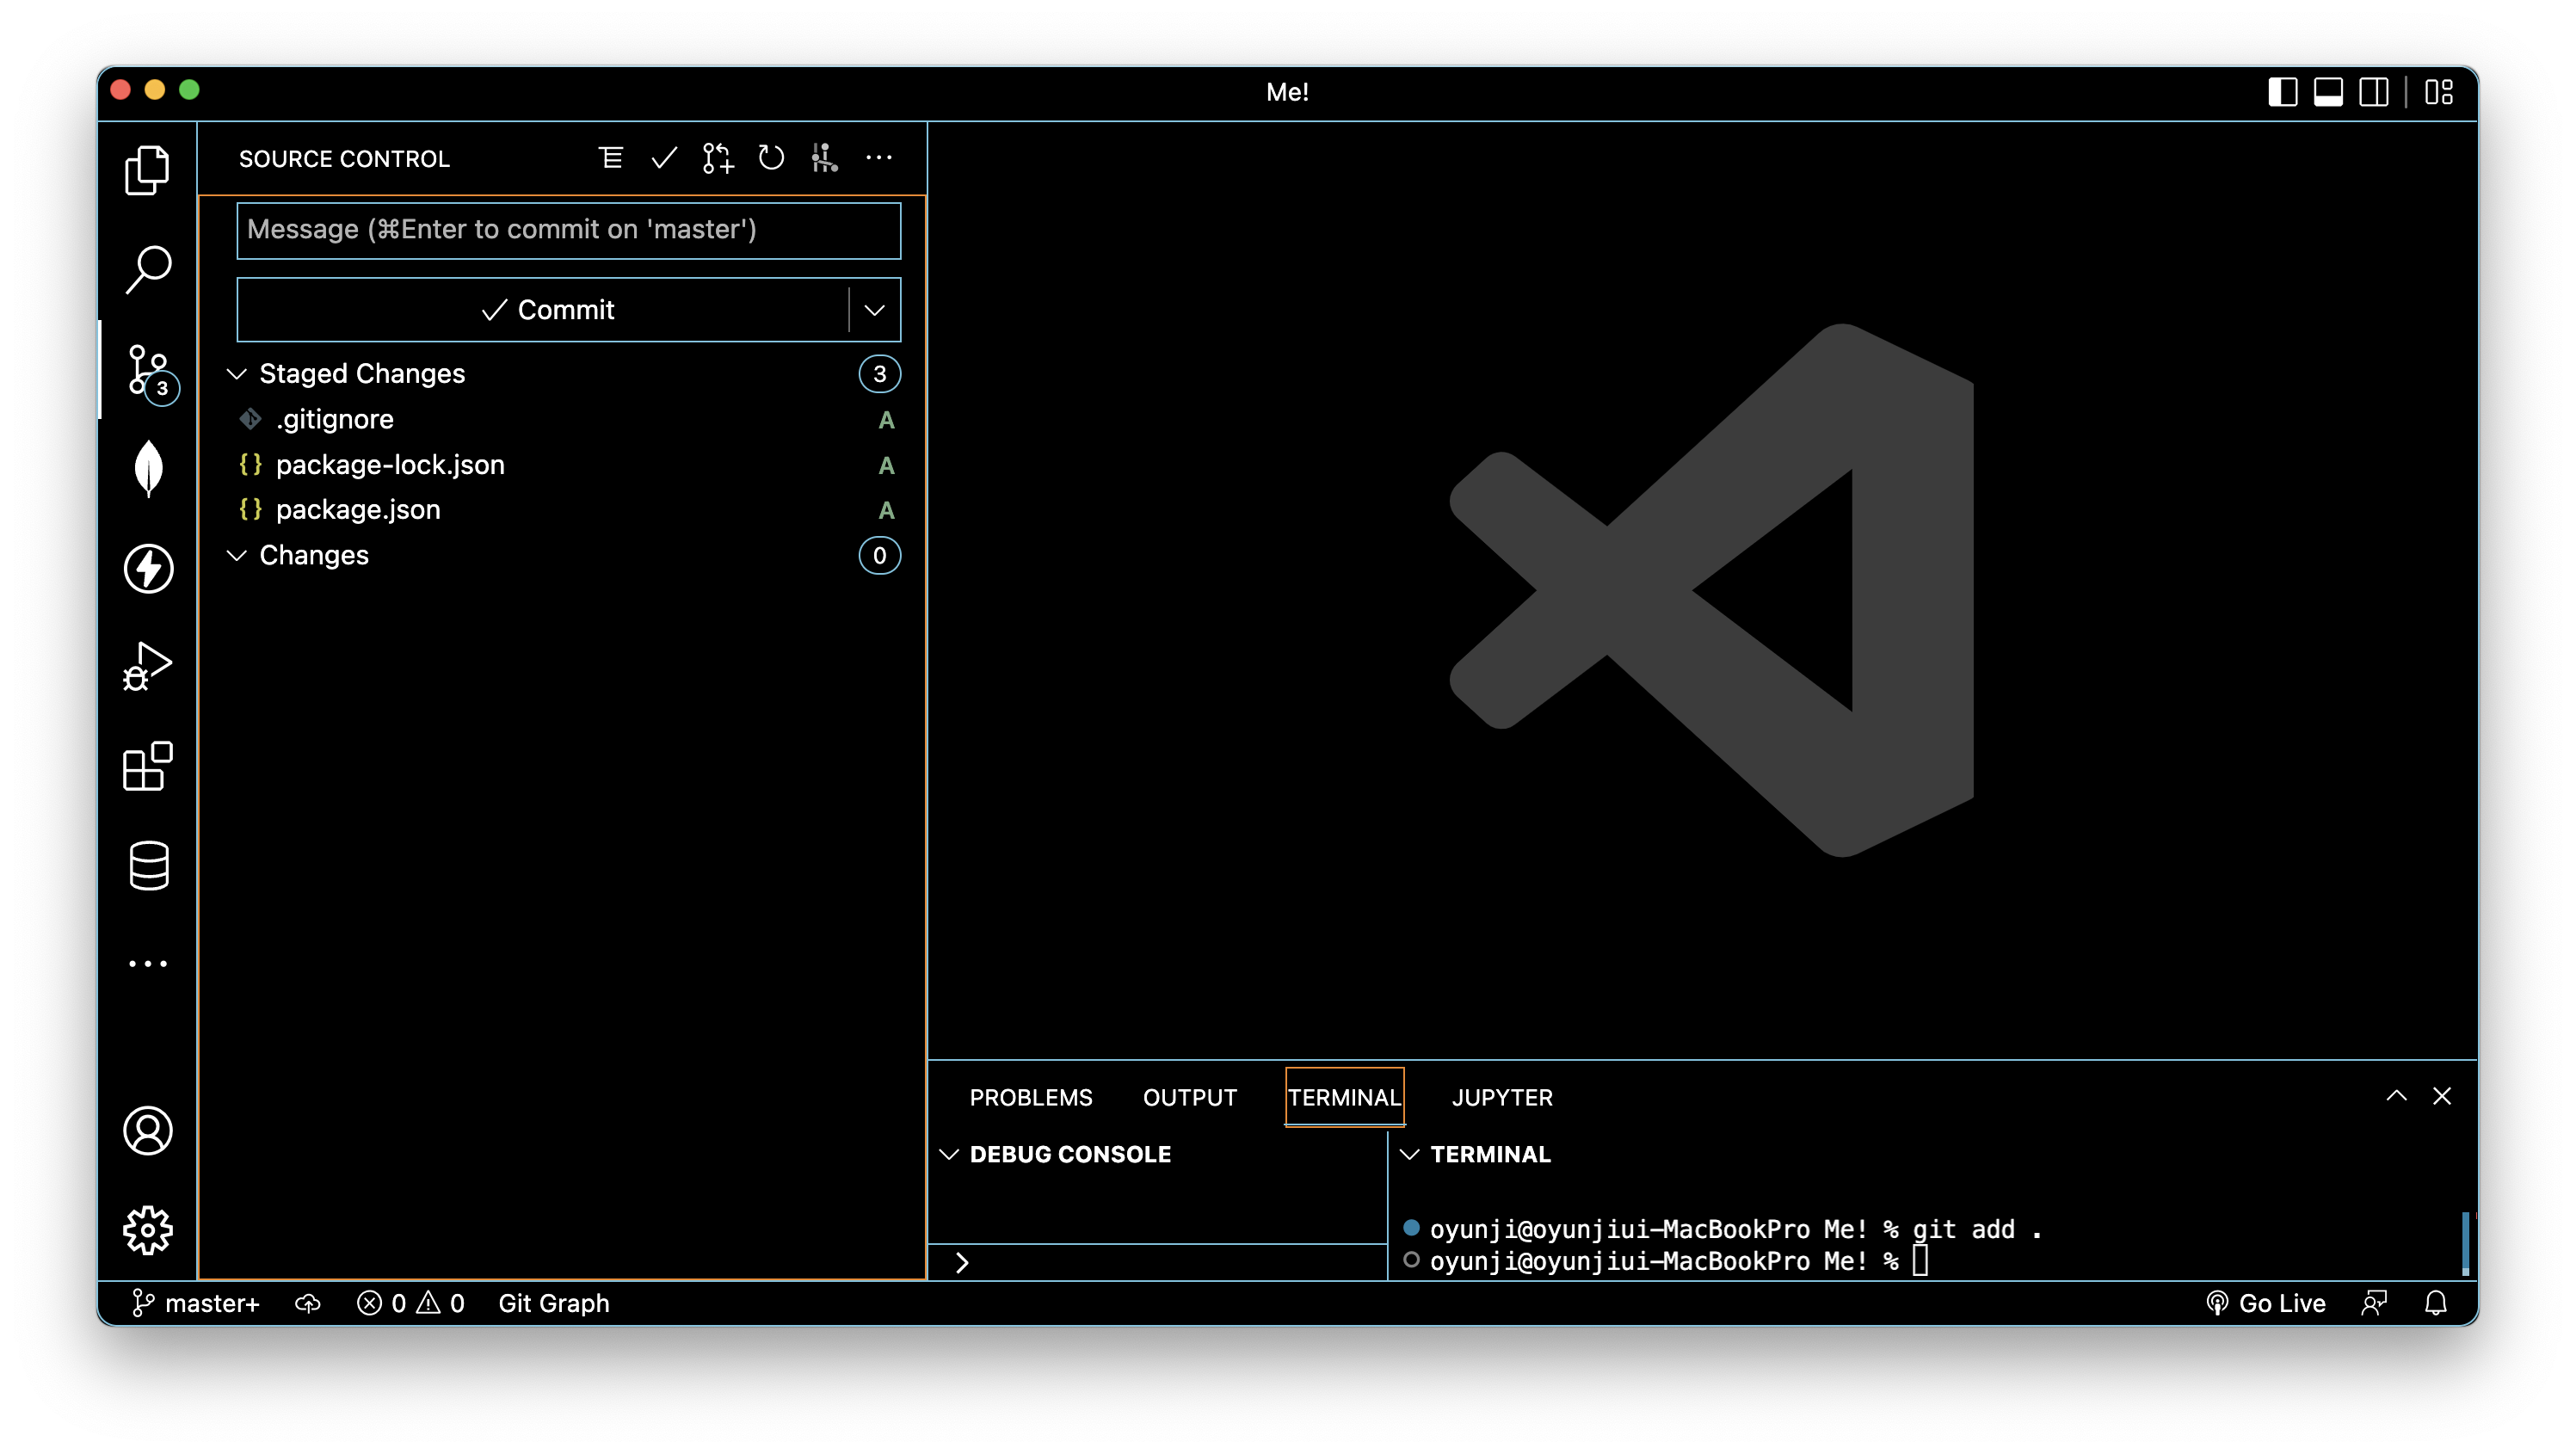The width and height of the screenshot is (2576, 1454).
Task: Open the Thunder Client lightning icon
Action: pos(148,568)
